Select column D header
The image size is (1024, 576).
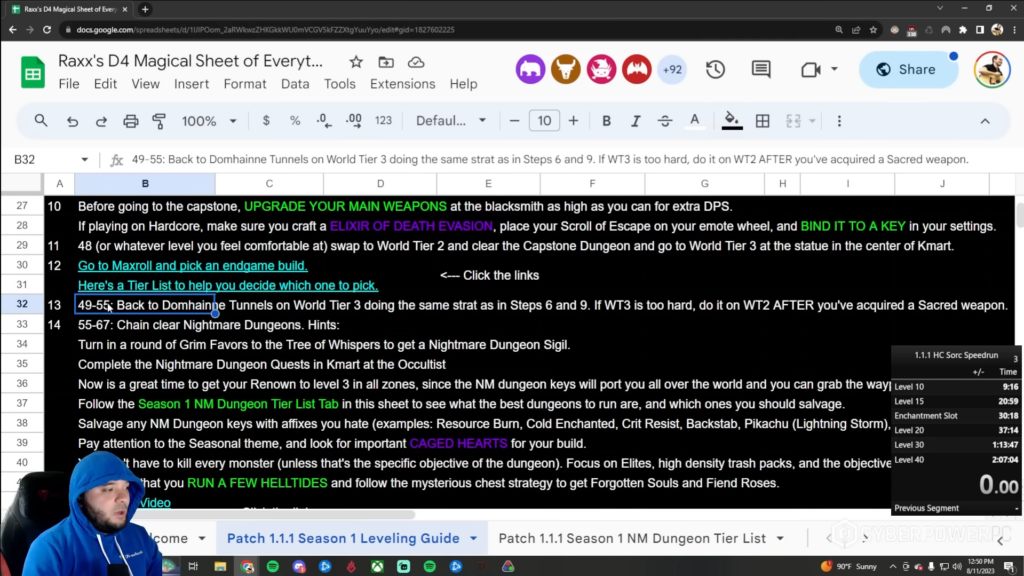[380, 184]
